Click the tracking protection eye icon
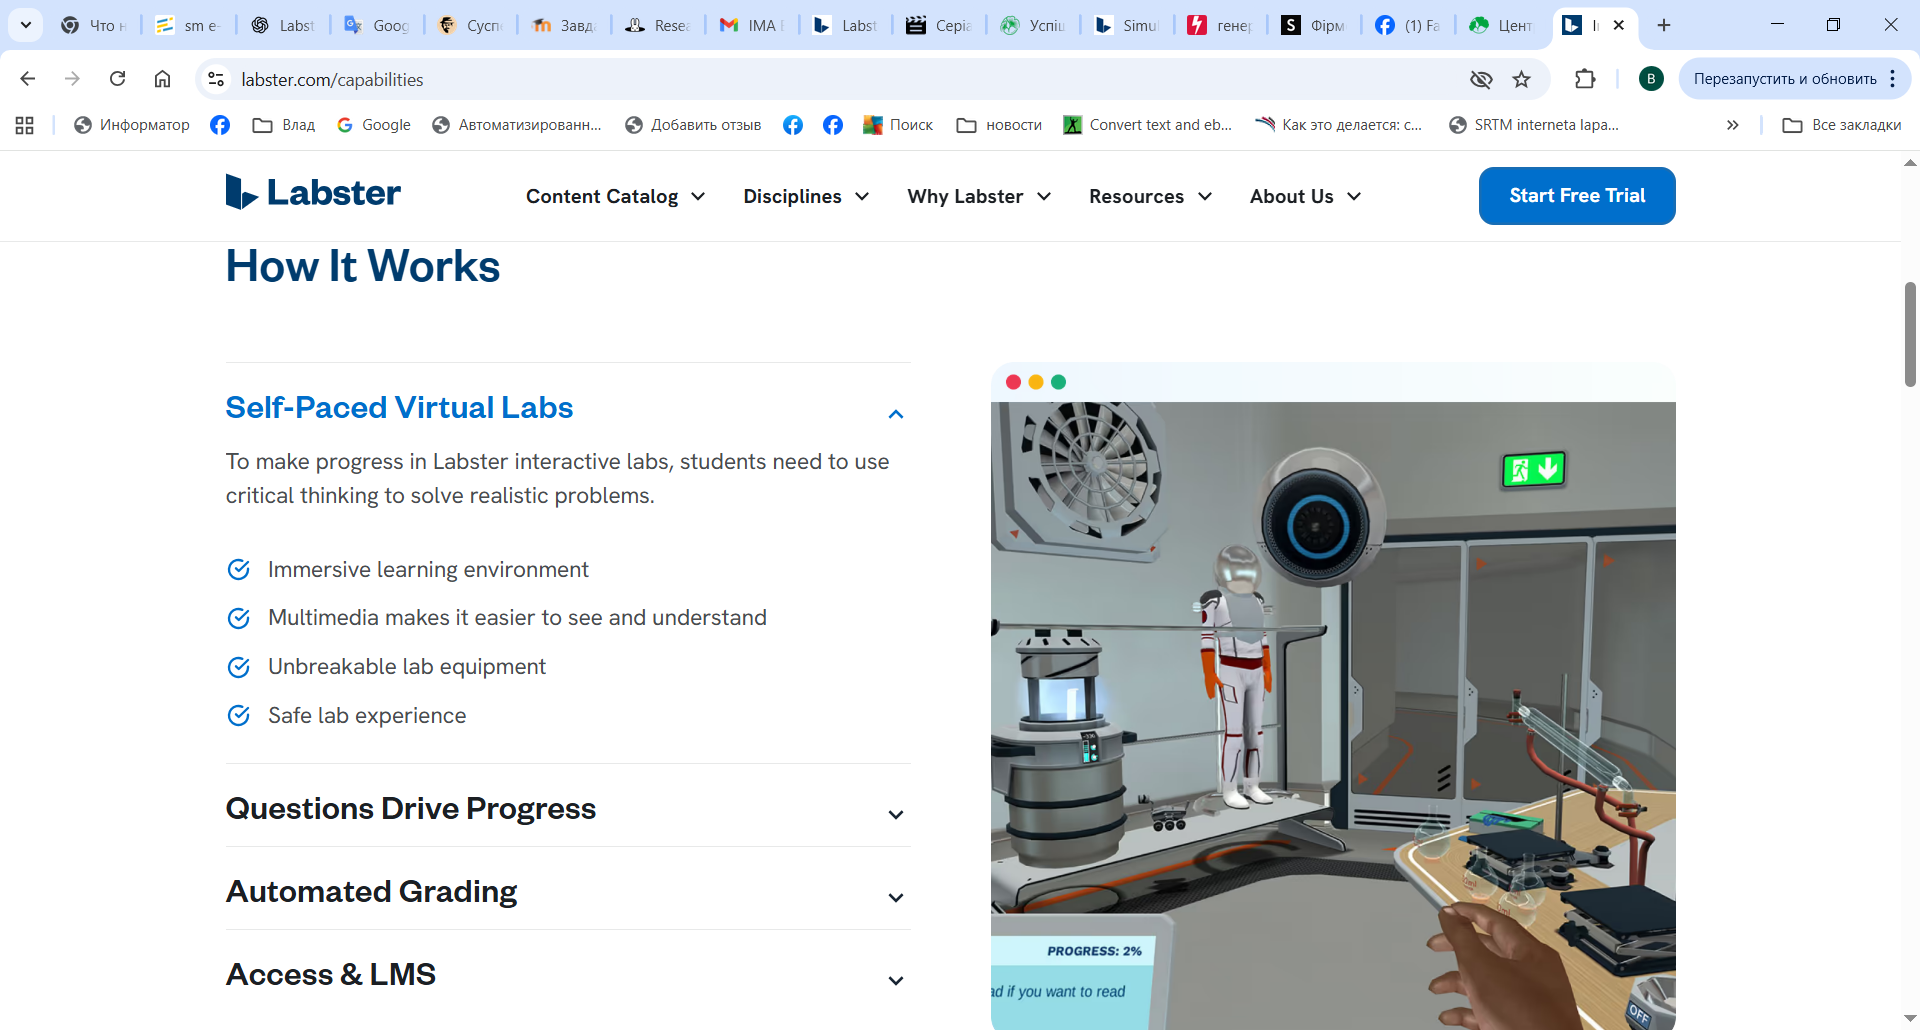Screen dimensions: 1920x1030 pos(1481,79)
